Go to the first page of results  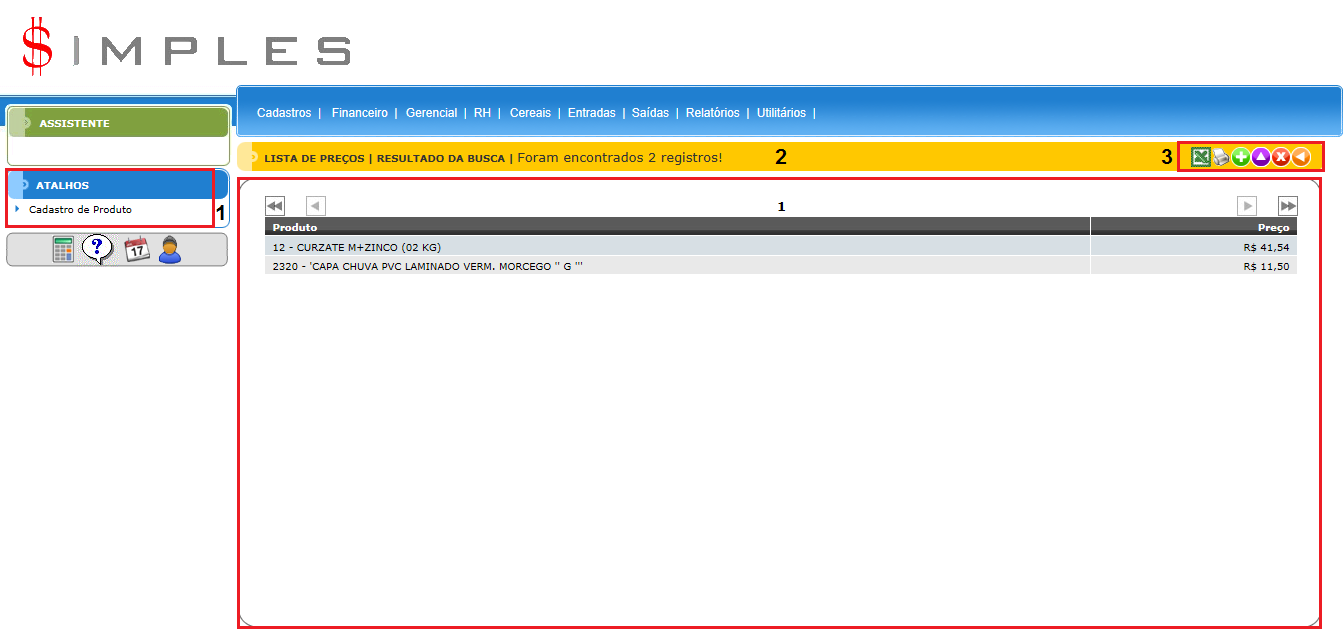pos(275,206)
